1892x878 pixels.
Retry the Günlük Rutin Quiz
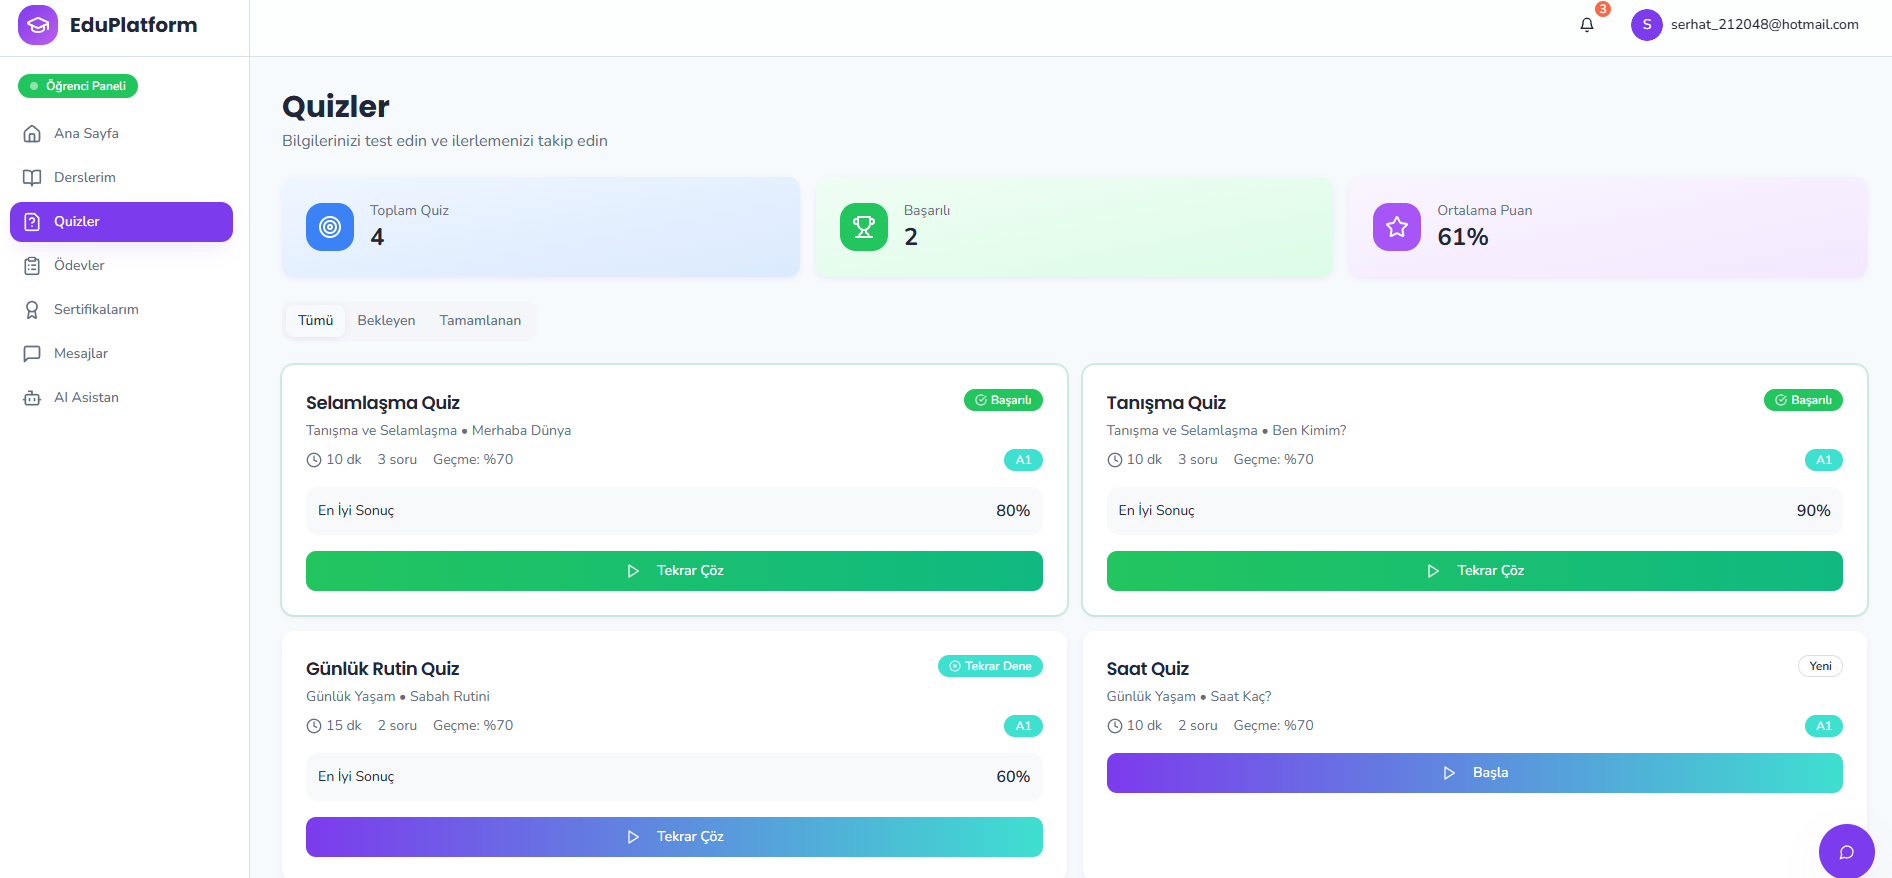click(x=674, y=837)
